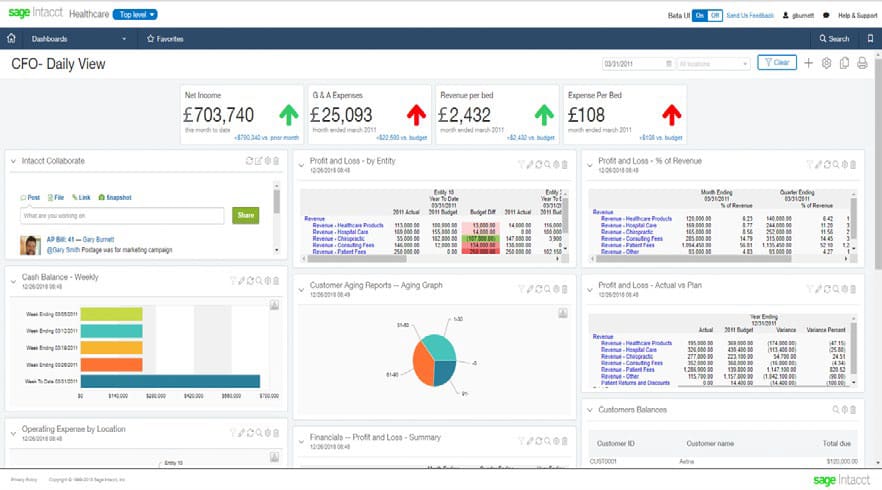The image size is (882, 490).
Task: Delete the Intacct Collaborate widget
Action: tap(276, 161)
